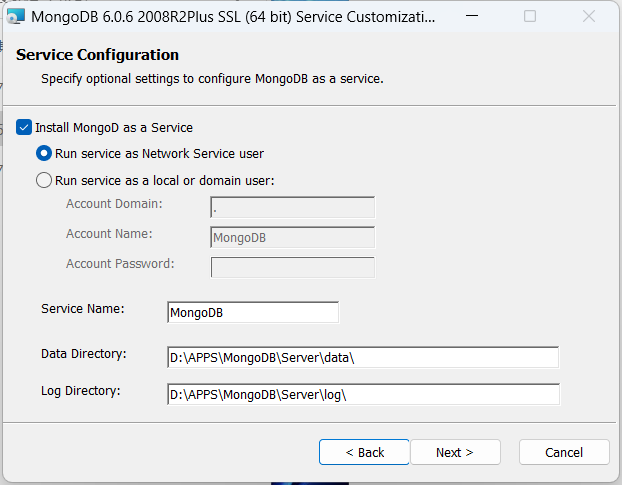Click the MongoDB installer icon in title bar
This screenshot has width=622, height=485.
point(16,17)
